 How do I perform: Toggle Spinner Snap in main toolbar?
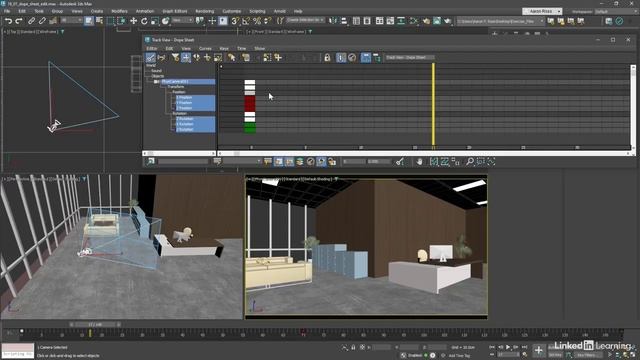267,21
